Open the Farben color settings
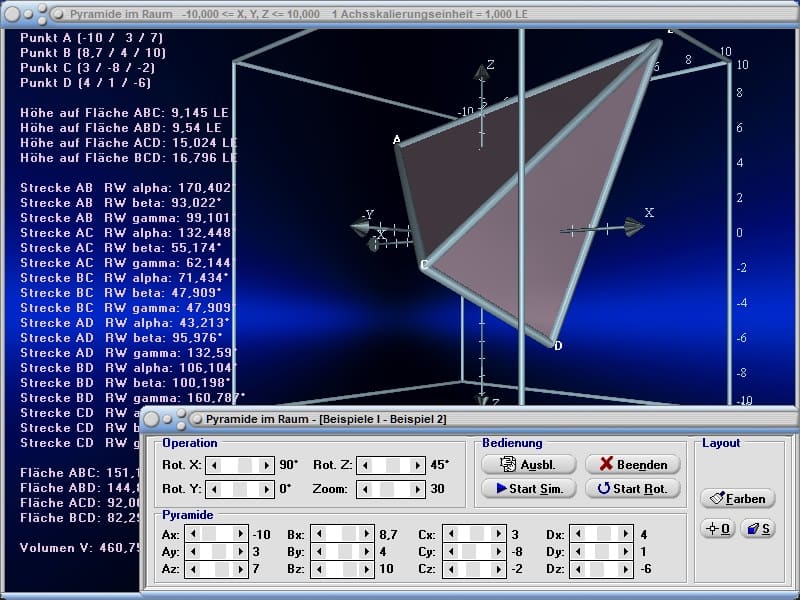 738,498
